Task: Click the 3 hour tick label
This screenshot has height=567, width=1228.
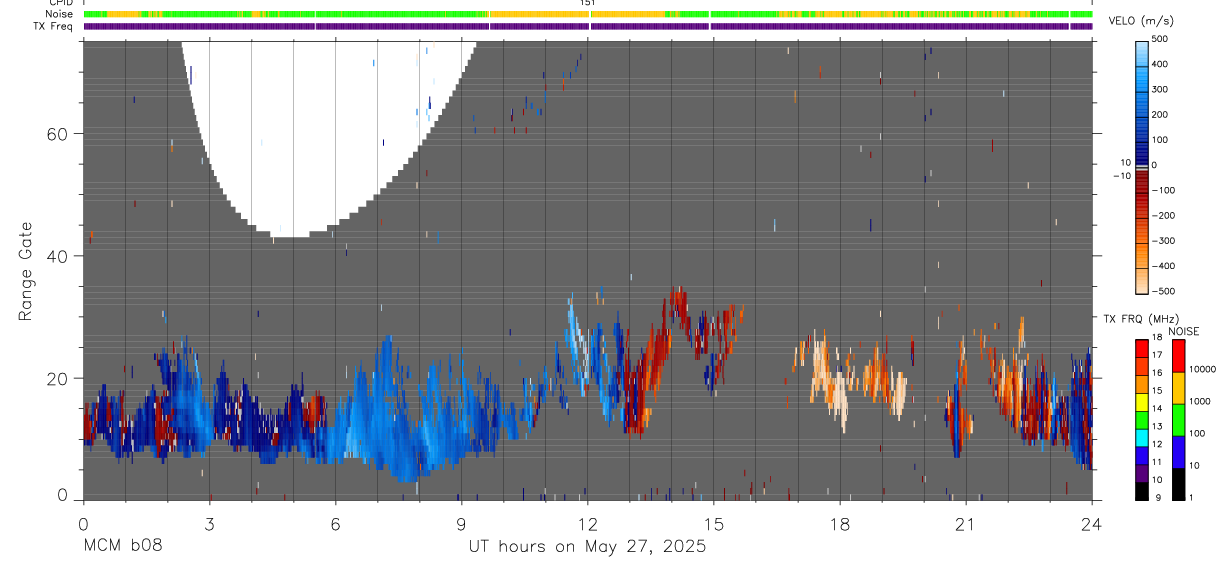Action: tap(209, 523)
